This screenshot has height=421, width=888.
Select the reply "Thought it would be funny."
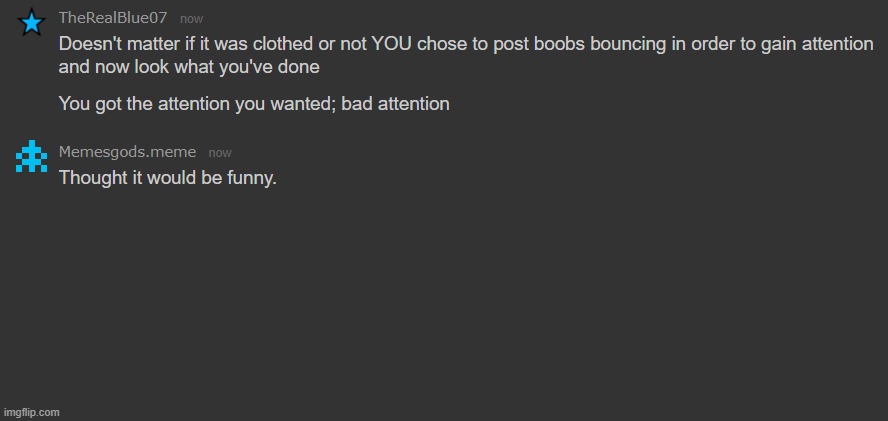click(167, 178)
